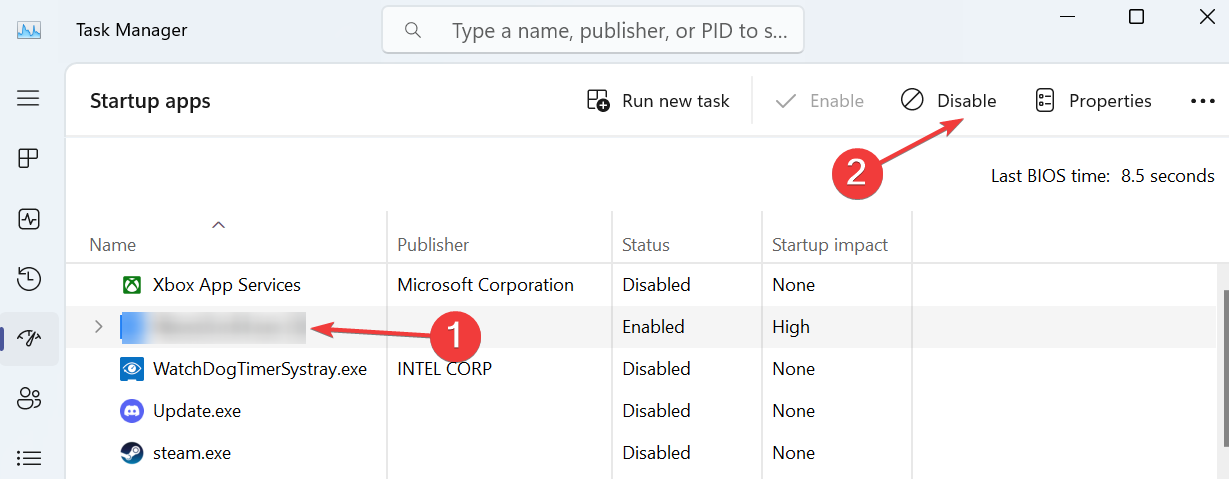Click Run new task
This screenshot has width=1229, height=479.
[658, 101]
